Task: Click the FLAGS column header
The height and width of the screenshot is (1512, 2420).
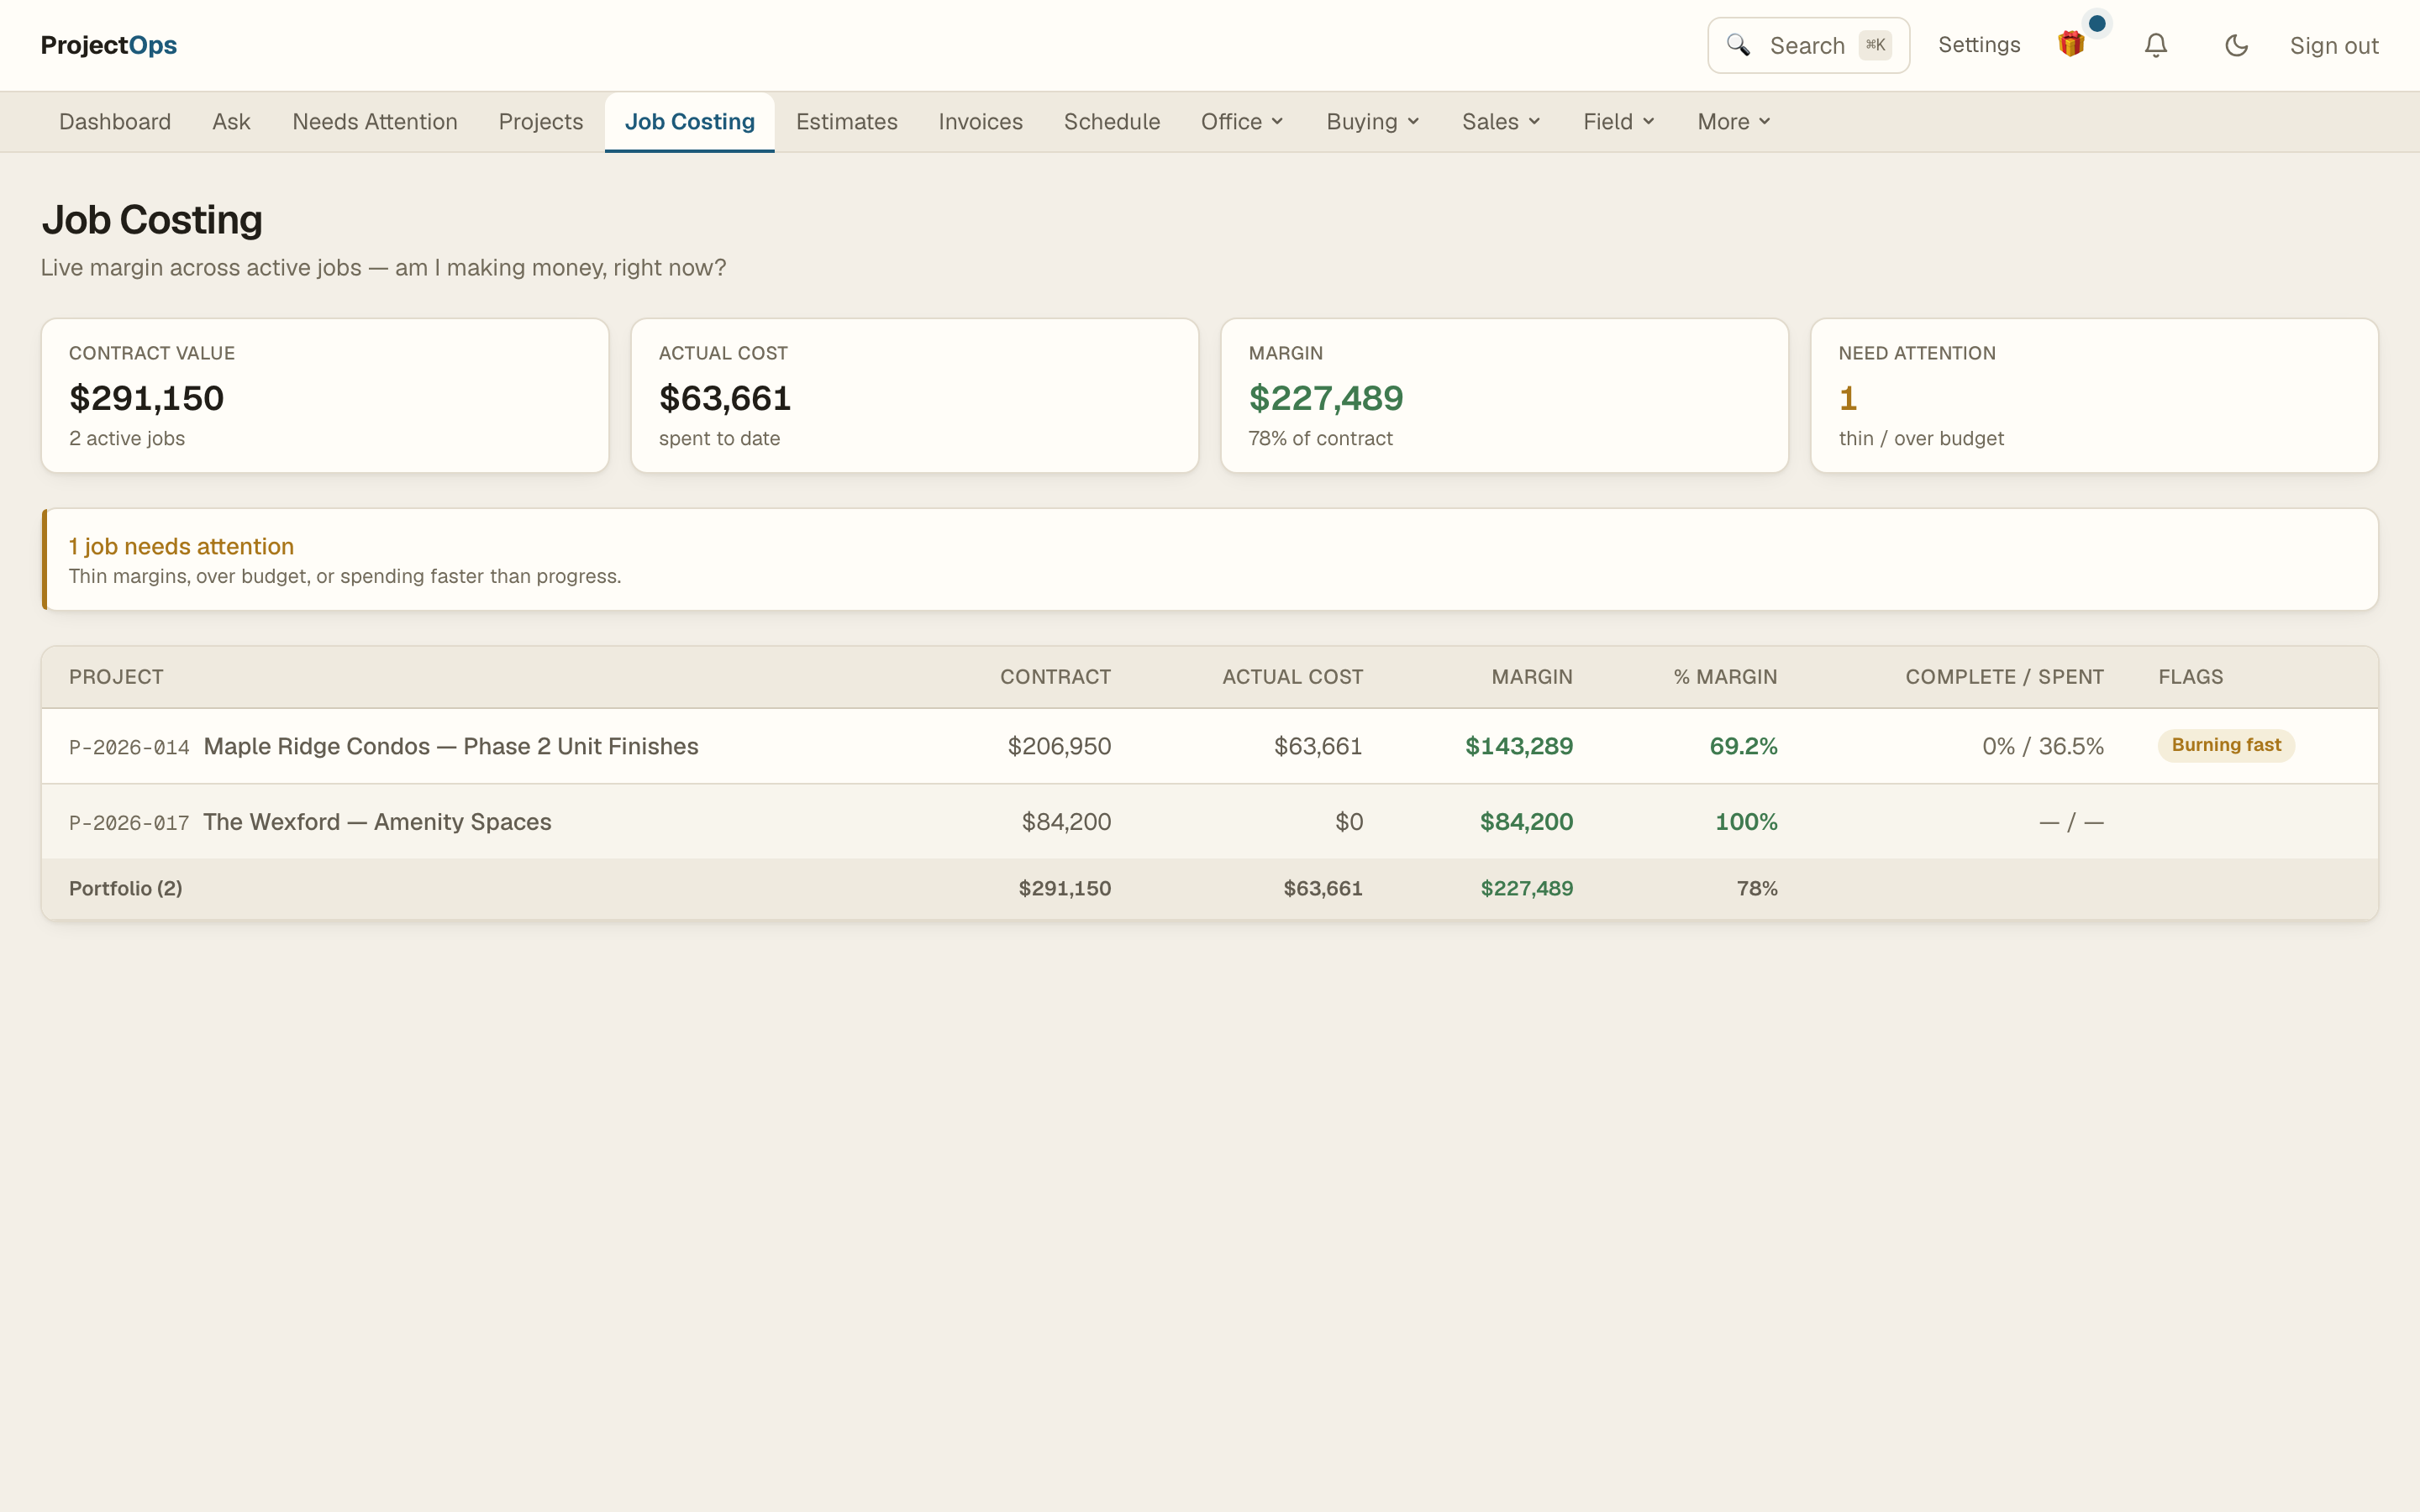Action: (2190, 677)
